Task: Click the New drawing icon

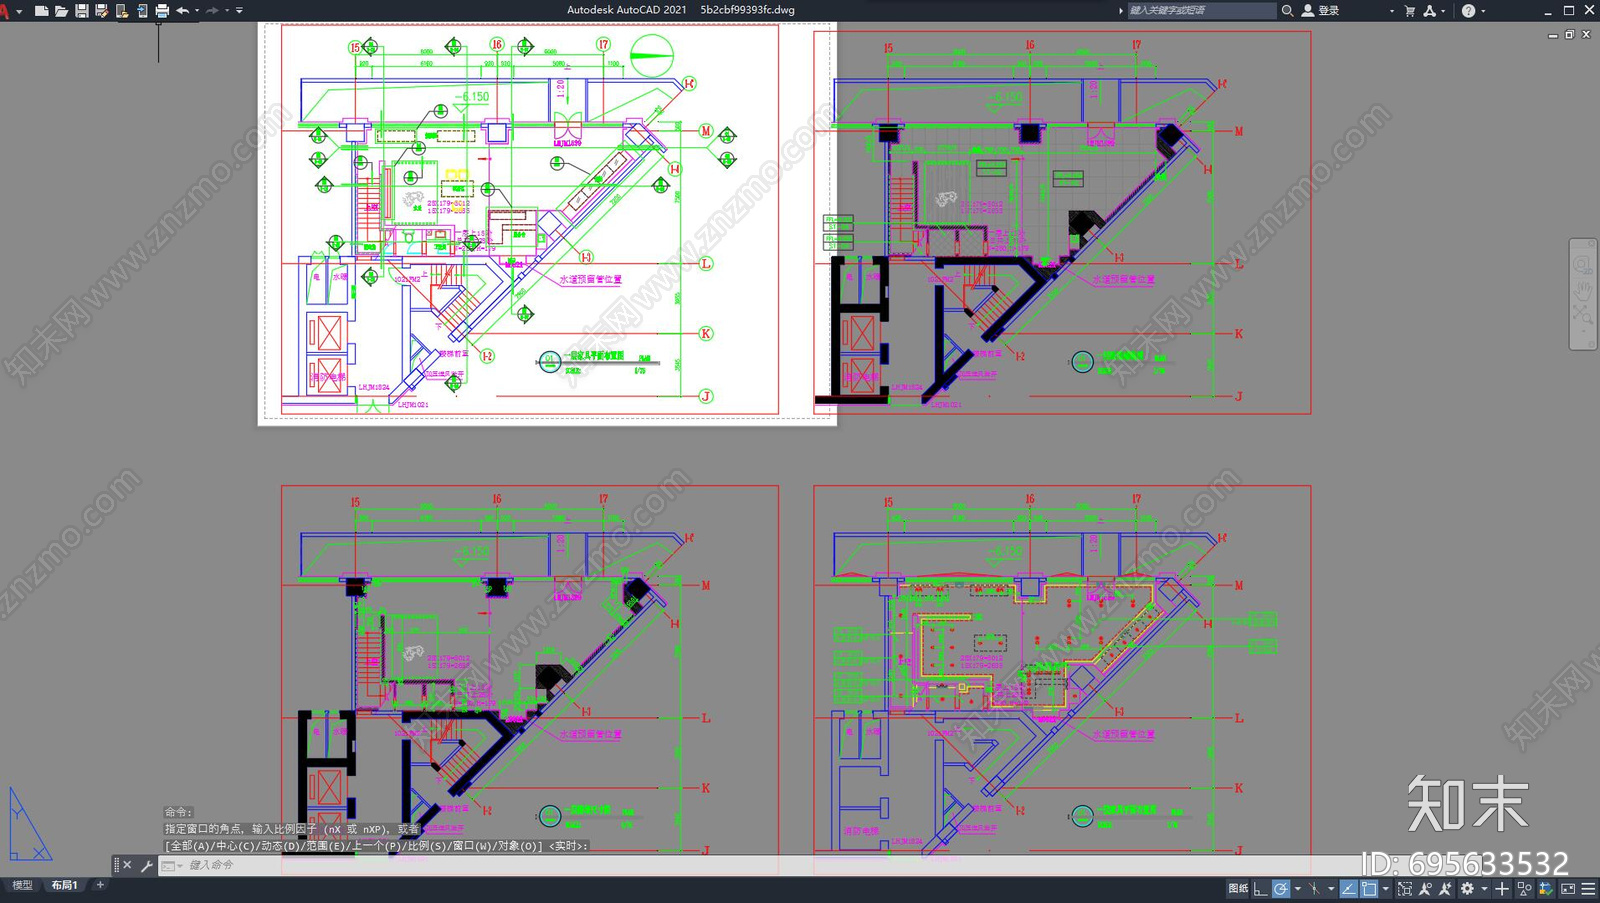Action: [41, 11]
